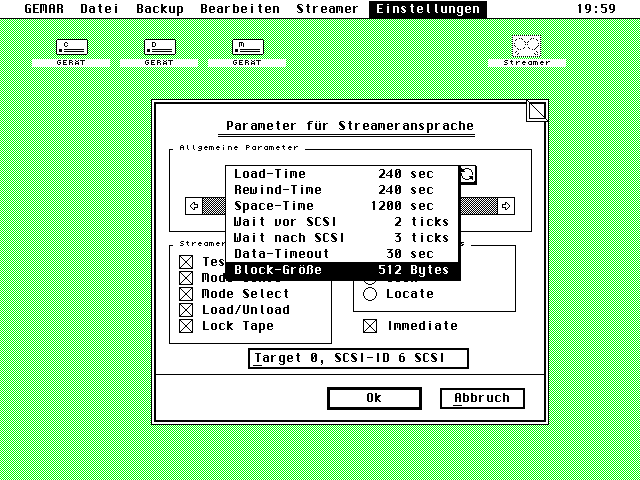Open the drive C device icon

(71, 48)
